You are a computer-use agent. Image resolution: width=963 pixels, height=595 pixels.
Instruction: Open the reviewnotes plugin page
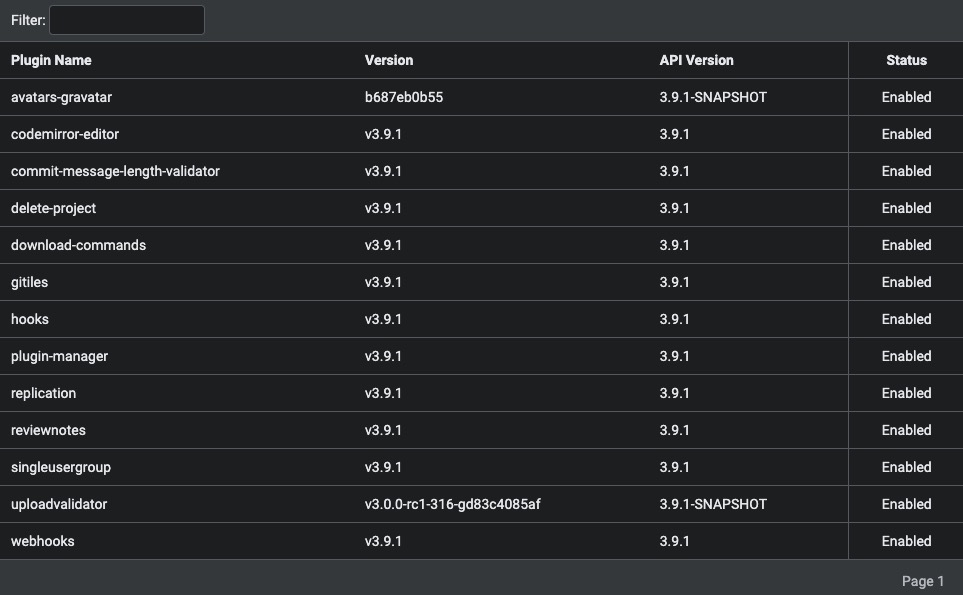(47, 430)
